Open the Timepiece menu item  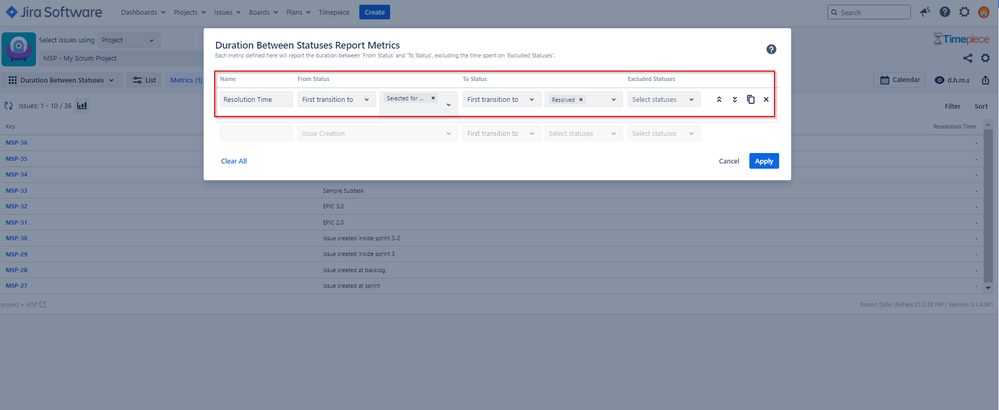point(334,12)
